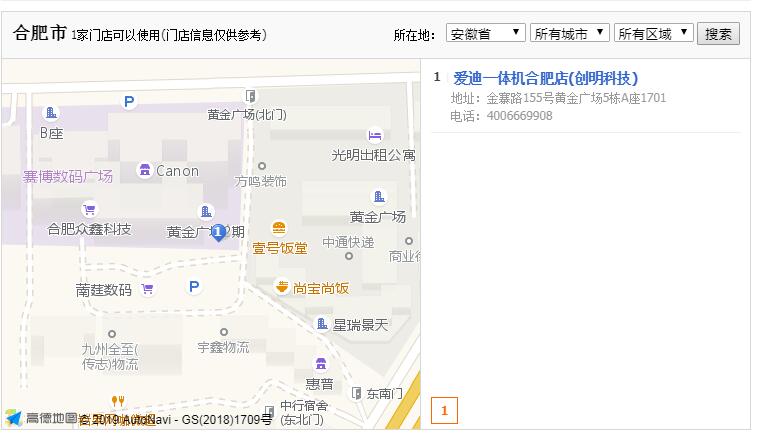Click the 黄金广场2期 building icon

click(x=206, y=211)
